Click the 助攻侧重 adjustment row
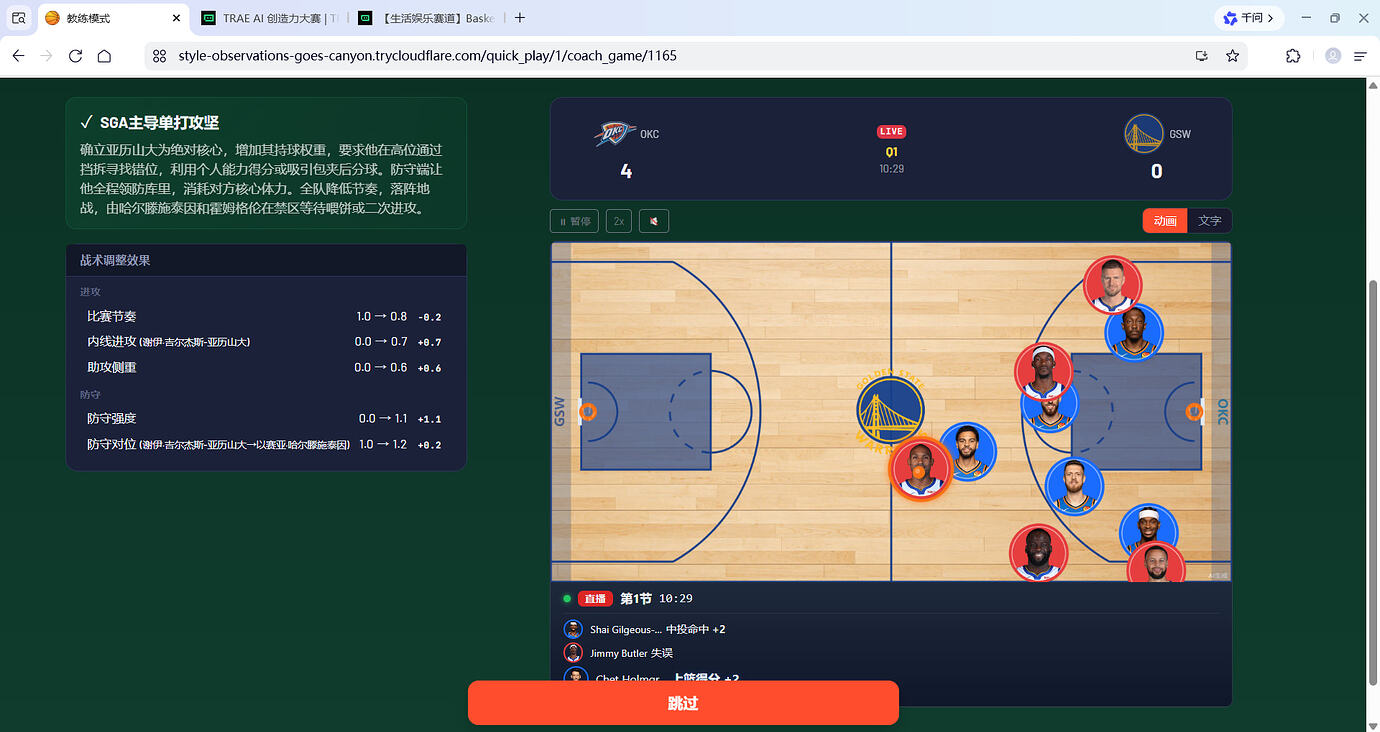Image resolution: width=1380 pixels, height=732 pixels. tap(266, 367)
